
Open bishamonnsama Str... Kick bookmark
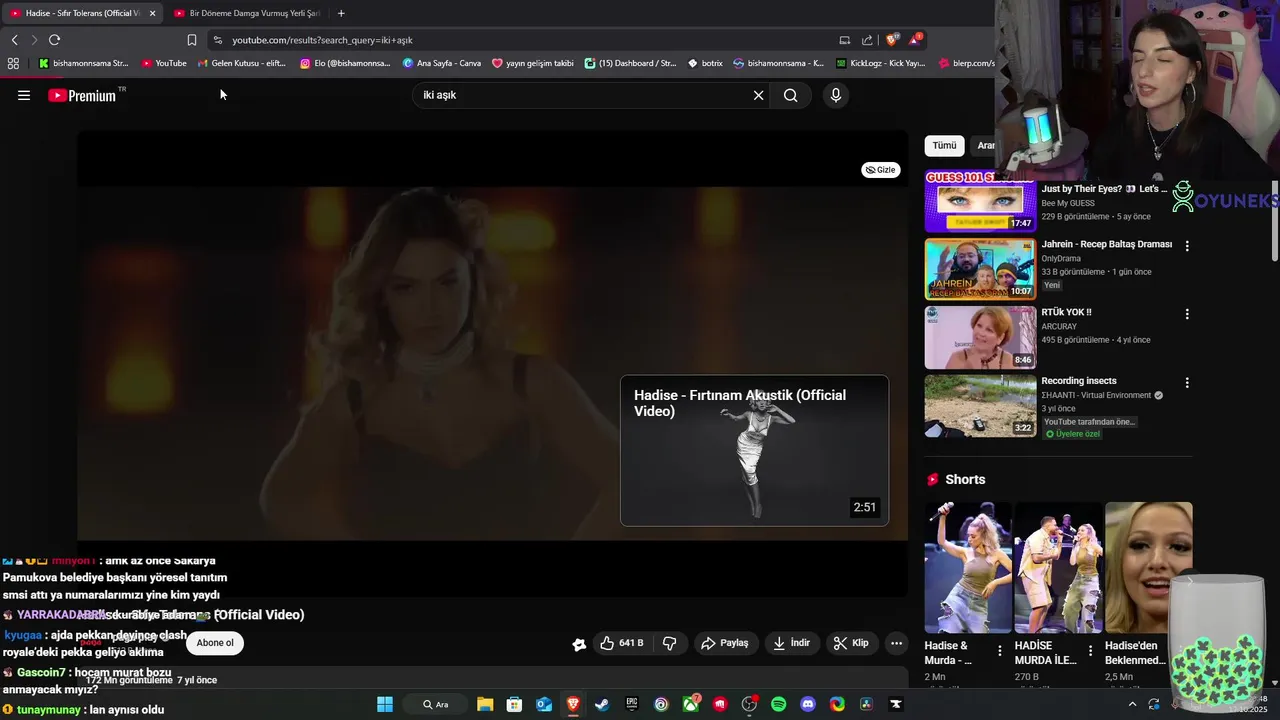83,63
